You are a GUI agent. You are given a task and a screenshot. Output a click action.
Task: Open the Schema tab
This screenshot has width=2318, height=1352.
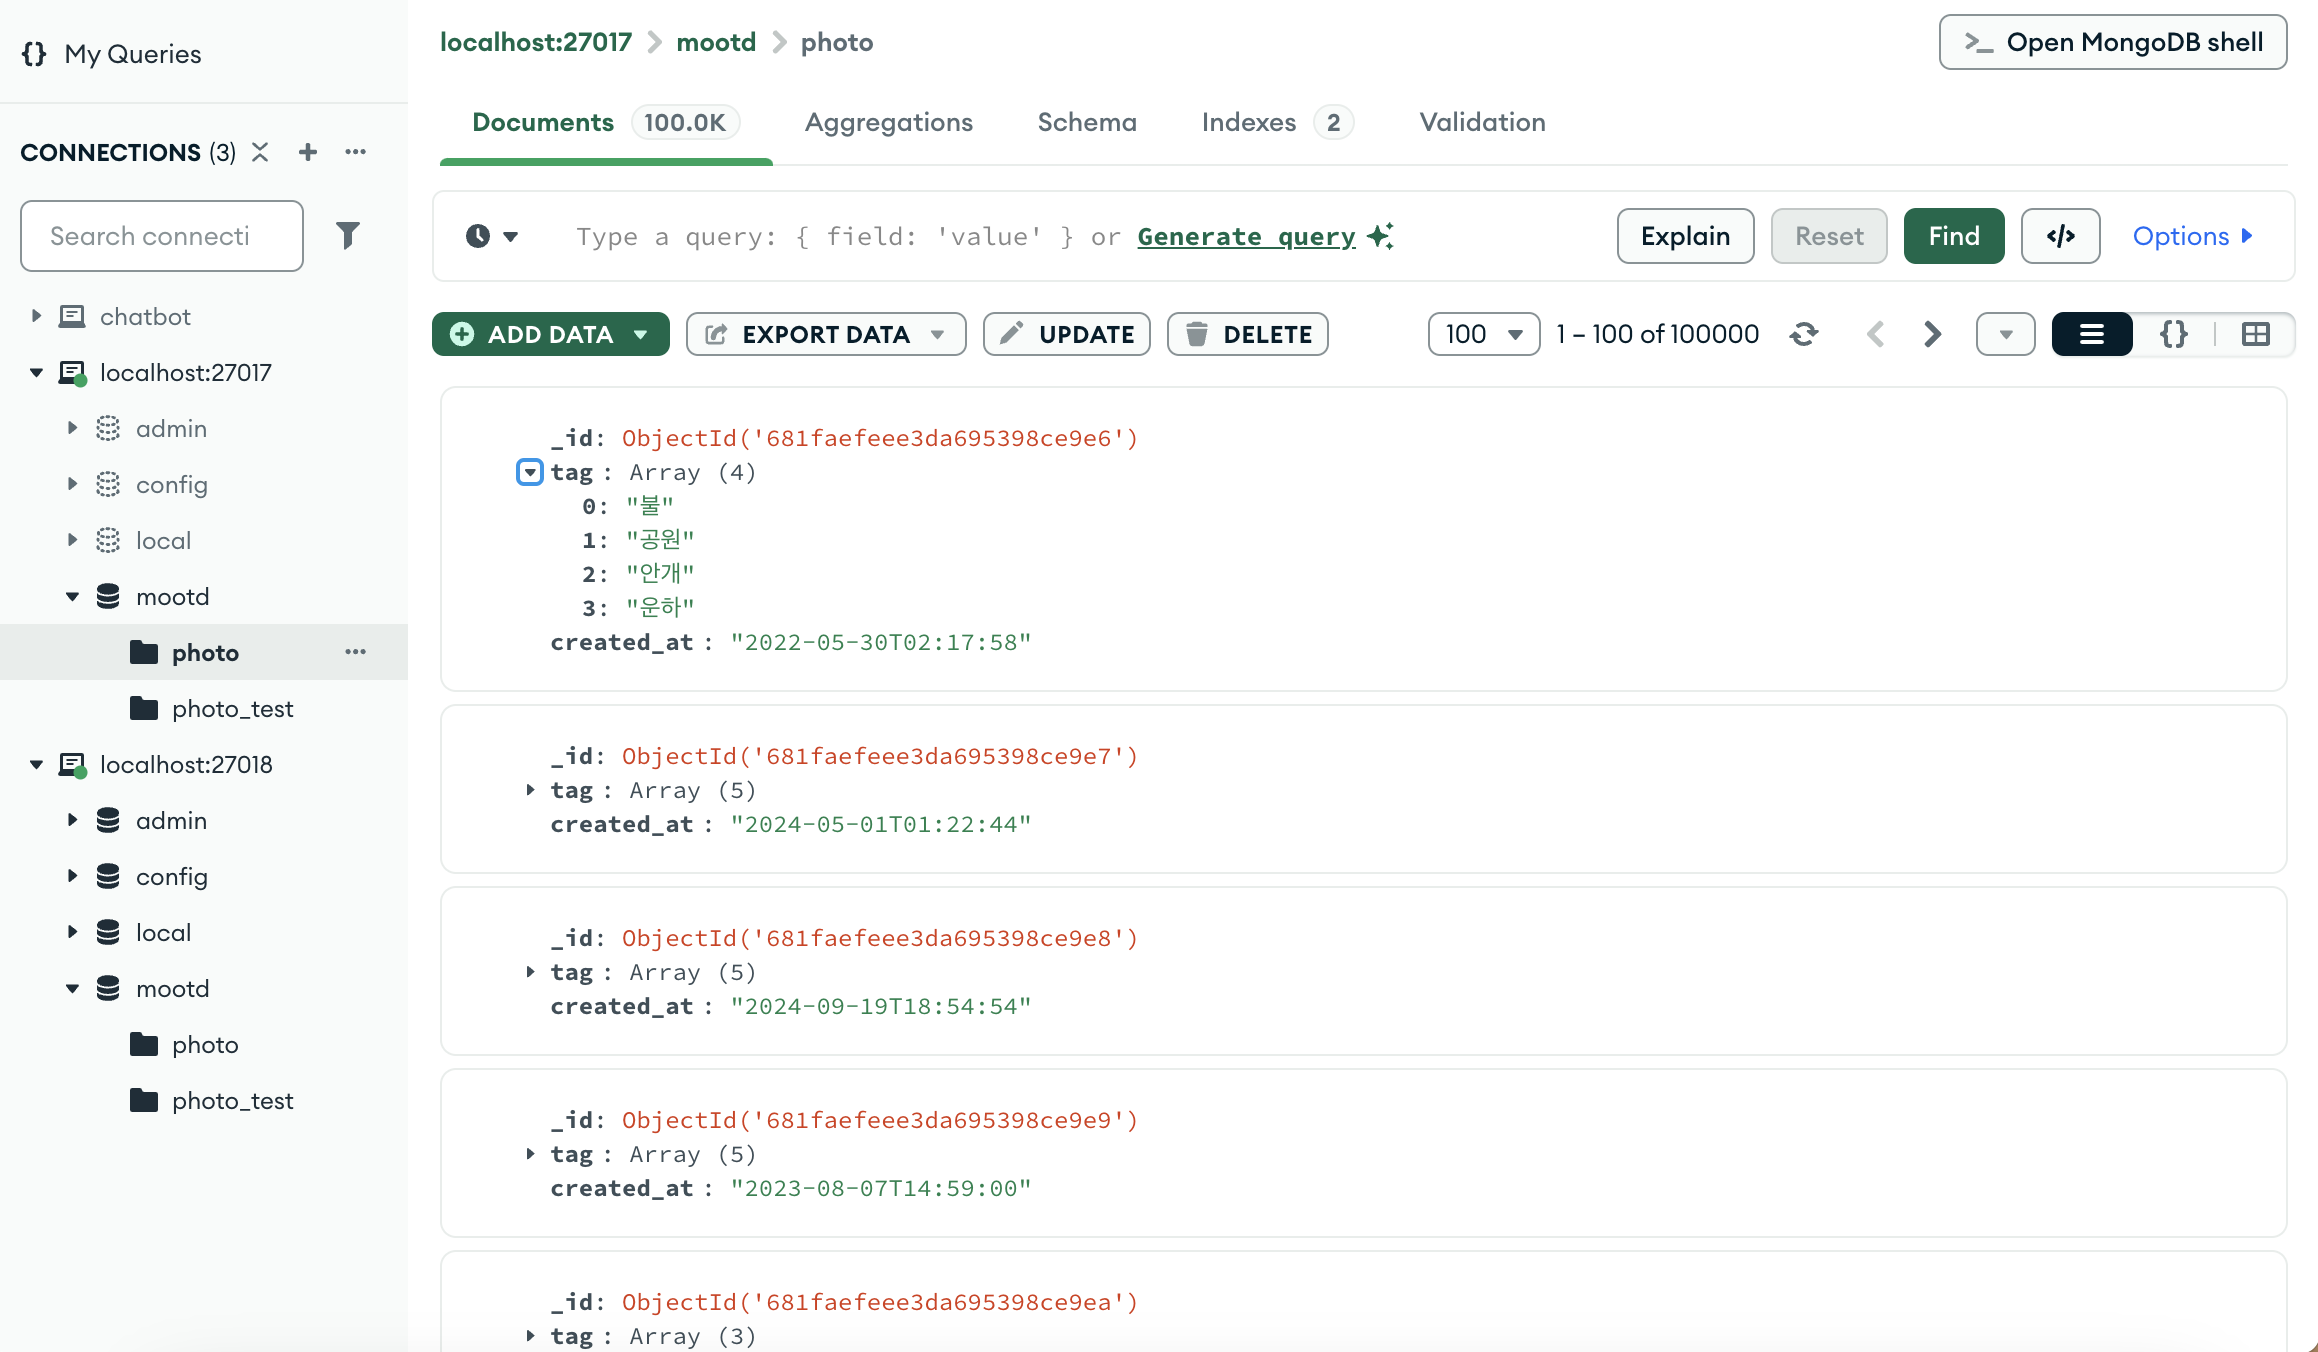click(x=1087, y=122)
